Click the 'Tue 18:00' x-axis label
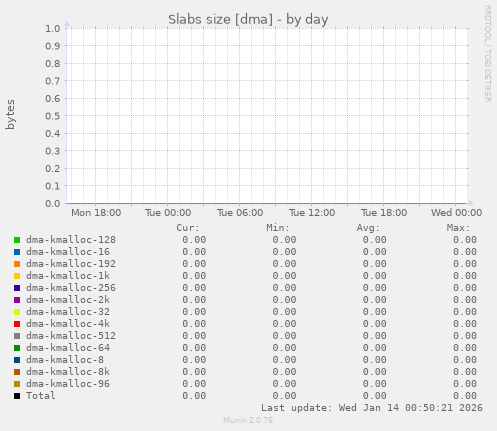This screenshot has width=497, height=431. 384,213
